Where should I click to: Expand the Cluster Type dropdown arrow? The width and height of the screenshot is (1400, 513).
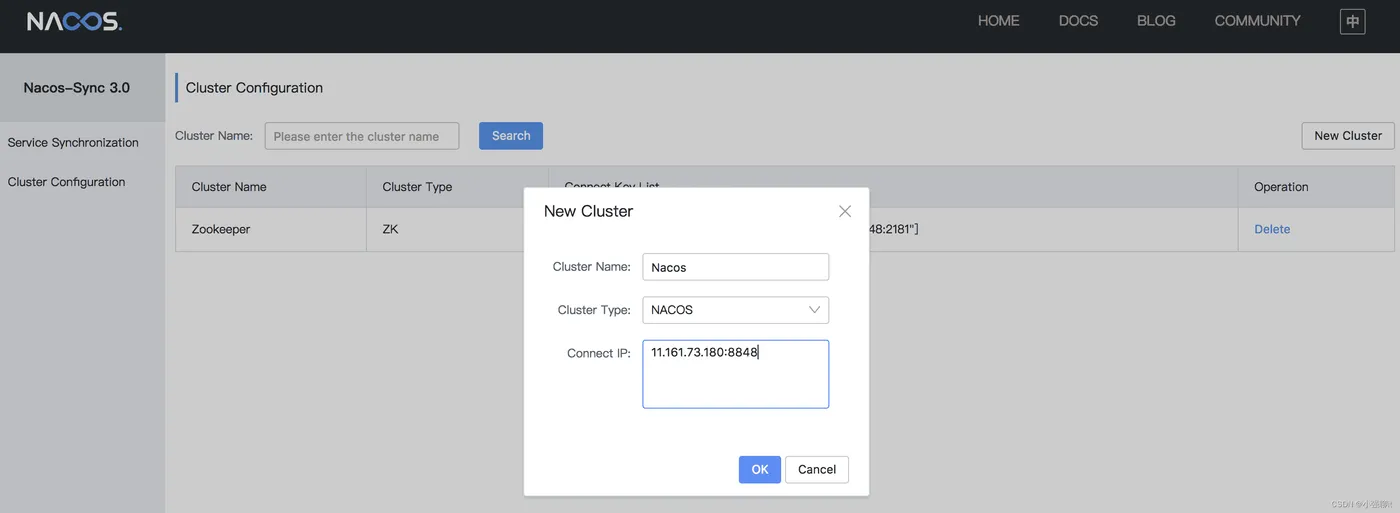click(x=814, y=310)
